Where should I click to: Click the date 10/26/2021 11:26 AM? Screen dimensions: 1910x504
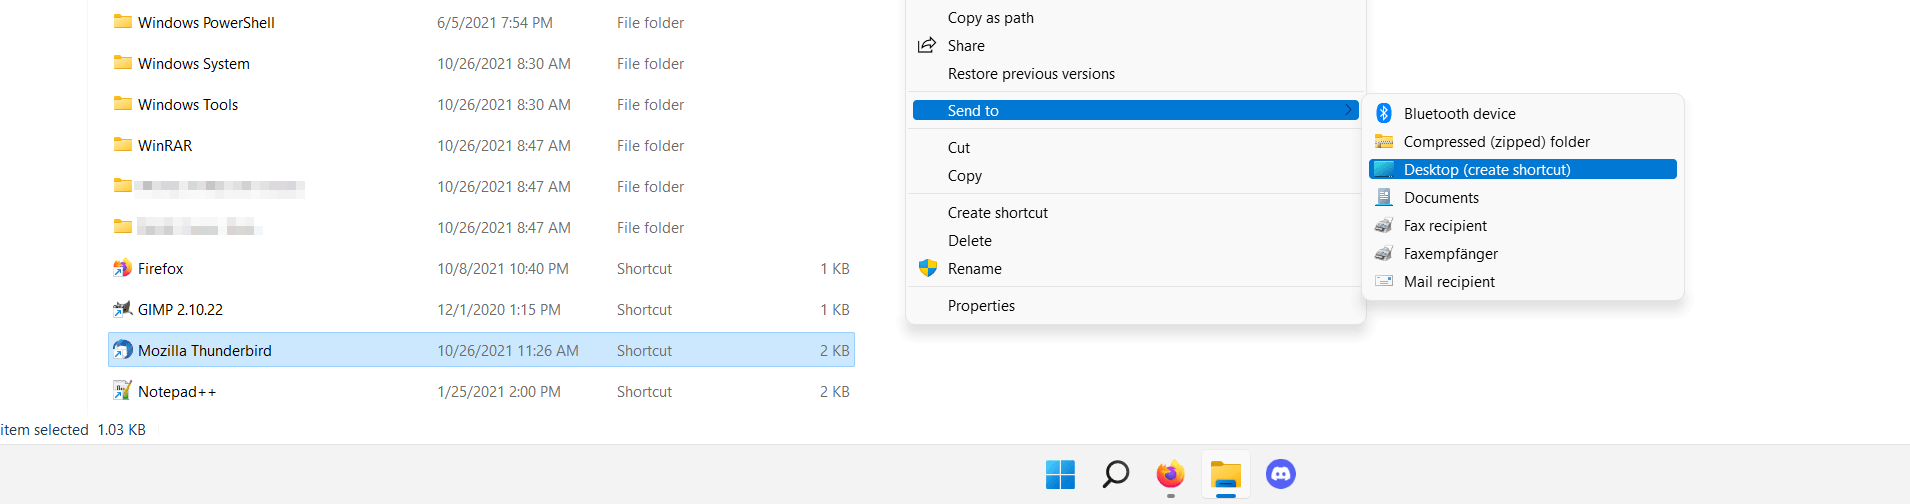pos(508,350)
